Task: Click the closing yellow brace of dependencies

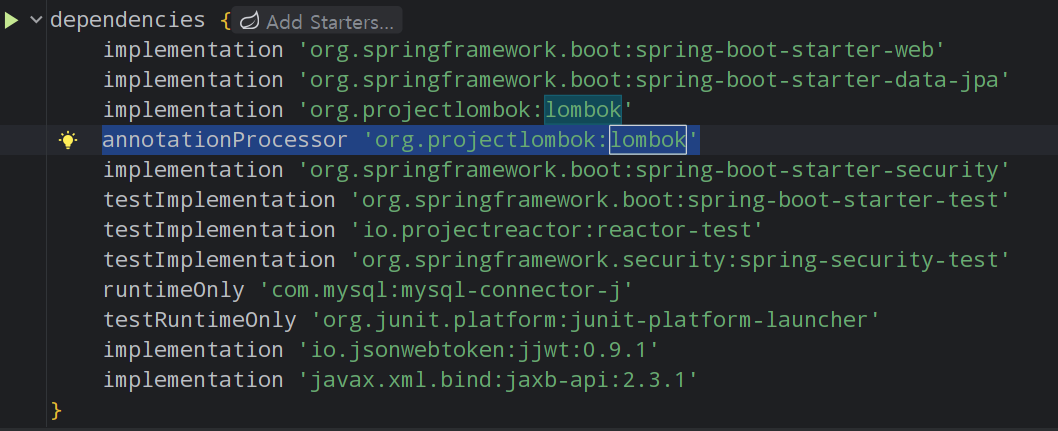Action: (x=56, y=409)
